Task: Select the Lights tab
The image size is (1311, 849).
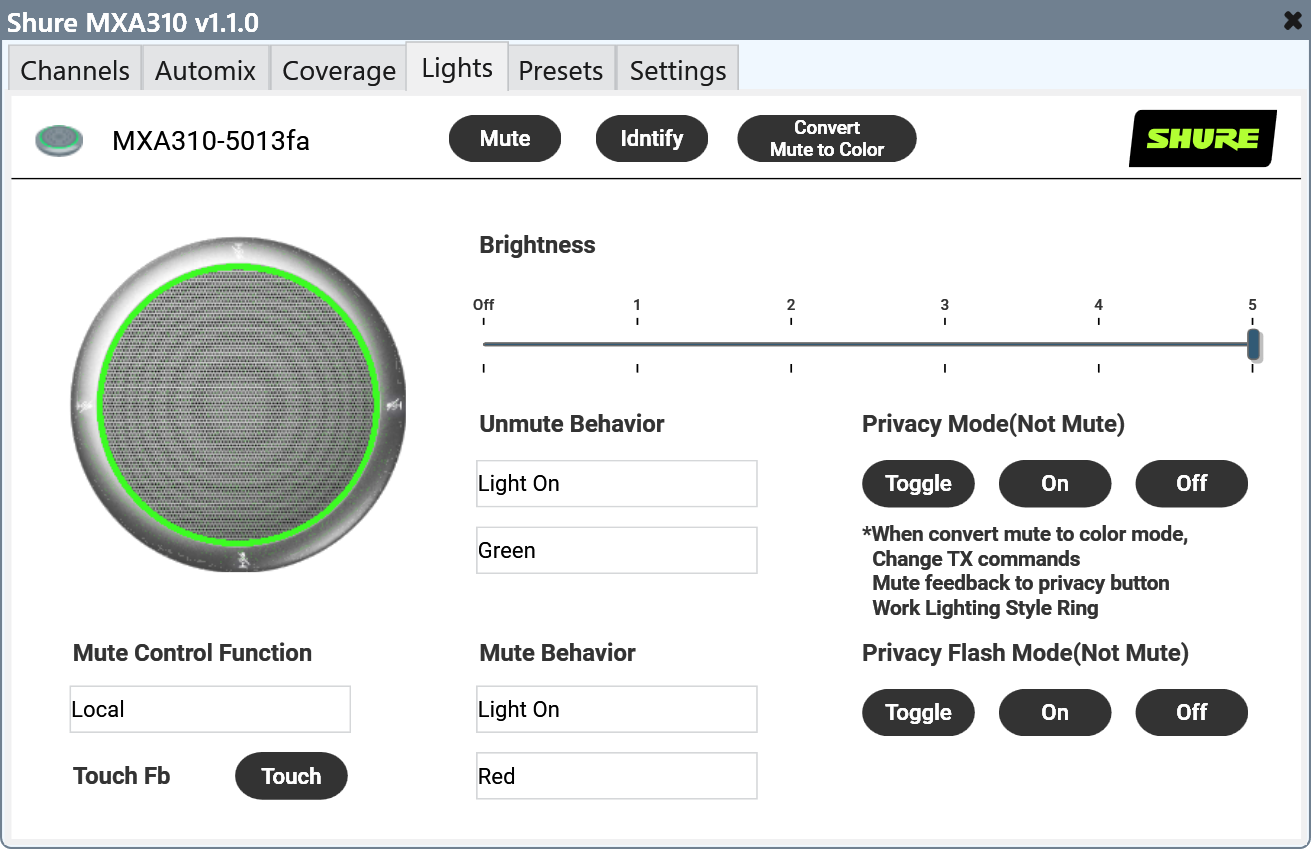Action: pos(457,68)
